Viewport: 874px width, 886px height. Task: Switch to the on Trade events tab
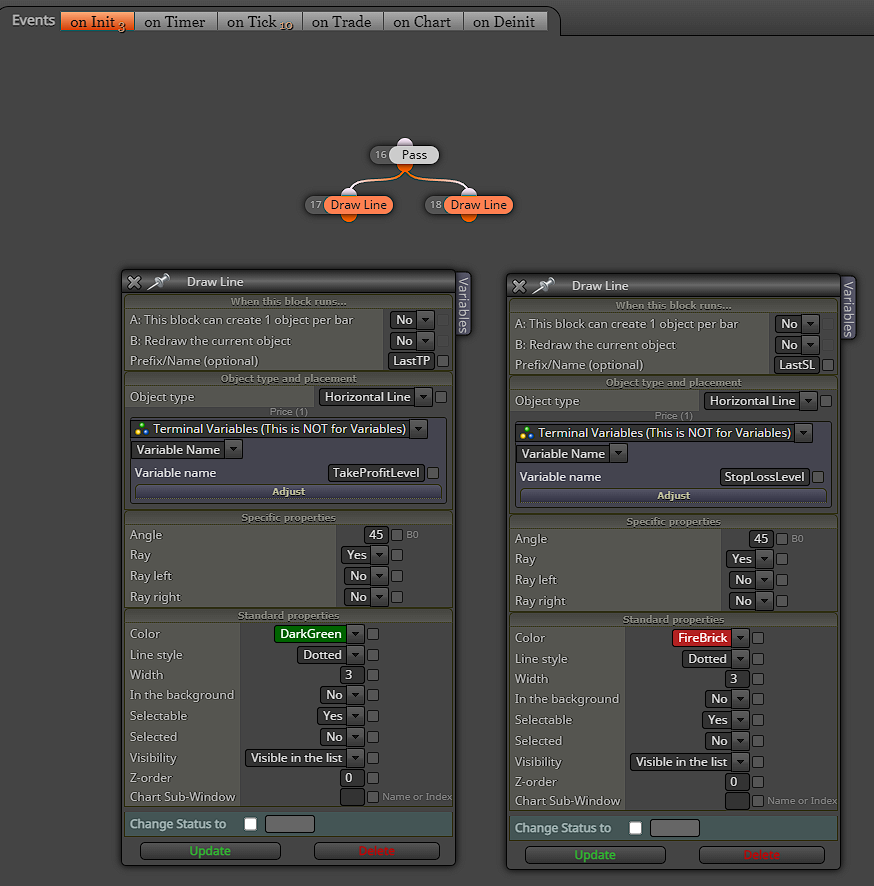(342, 21)
